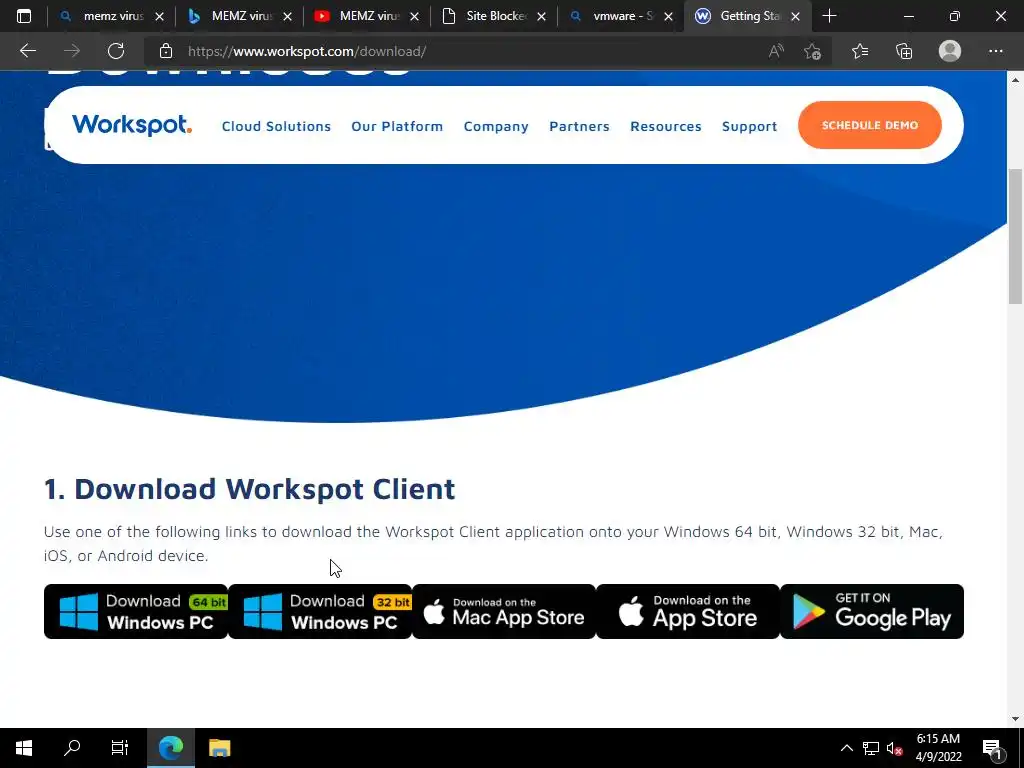Click the Edge taskbar icon

pyautogui.click(x=170, y=748)
